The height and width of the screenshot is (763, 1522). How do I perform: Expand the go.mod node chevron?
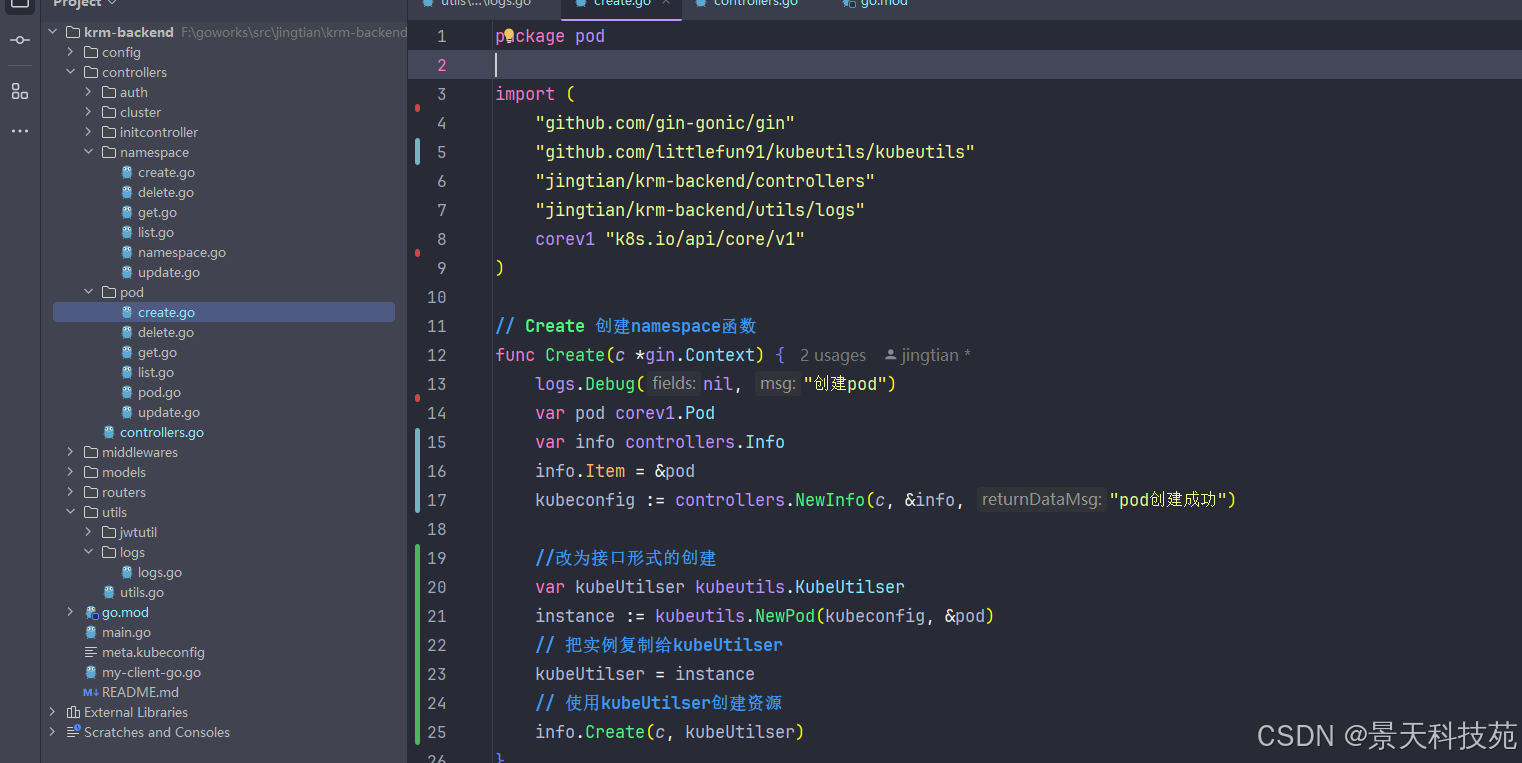point(70,612)
